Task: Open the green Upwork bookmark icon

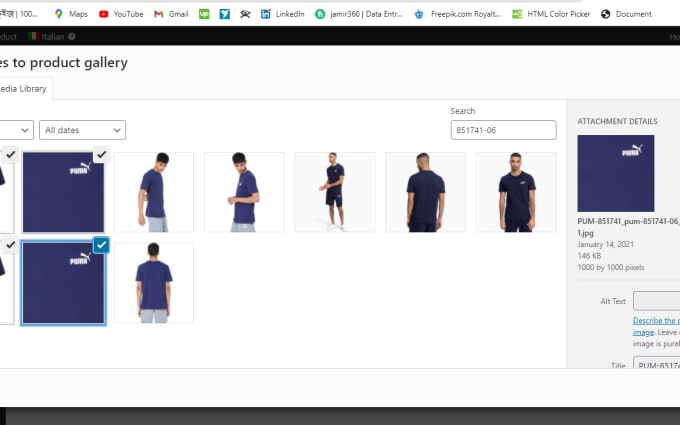Action: click(204, 14)
